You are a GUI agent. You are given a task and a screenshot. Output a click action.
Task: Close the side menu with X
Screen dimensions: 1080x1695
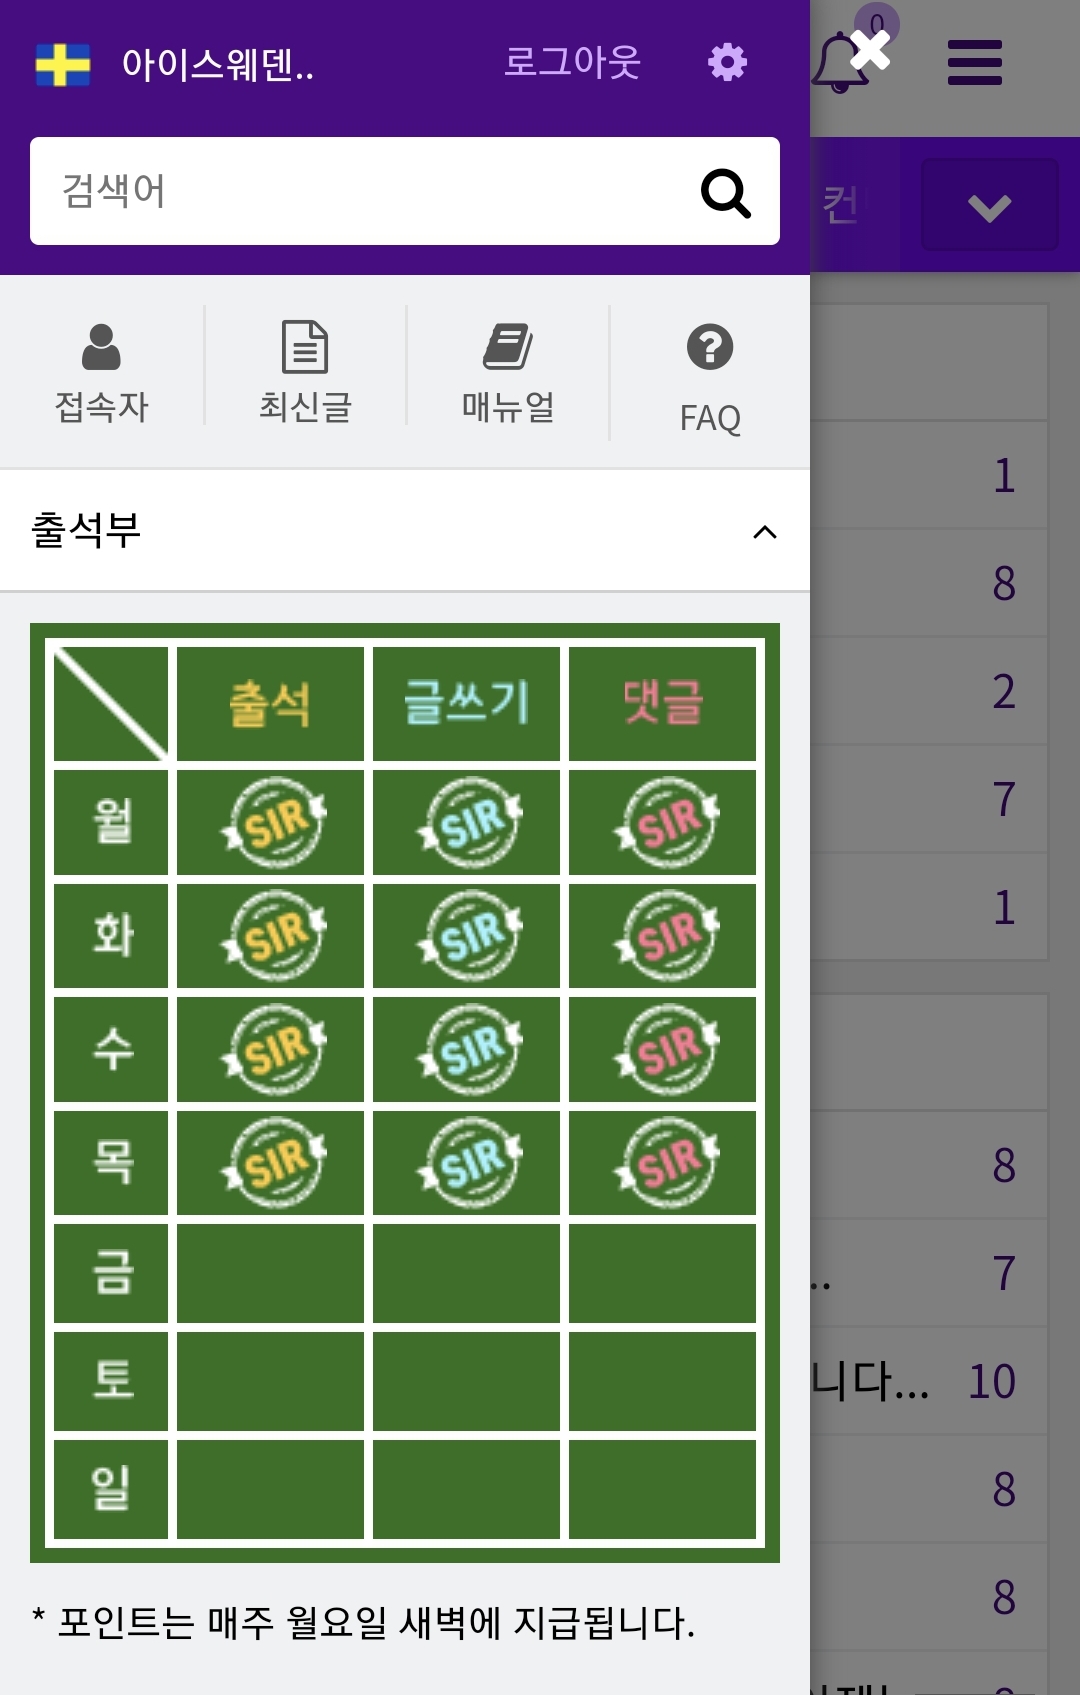pyautogui.click(x=870, y=50)
